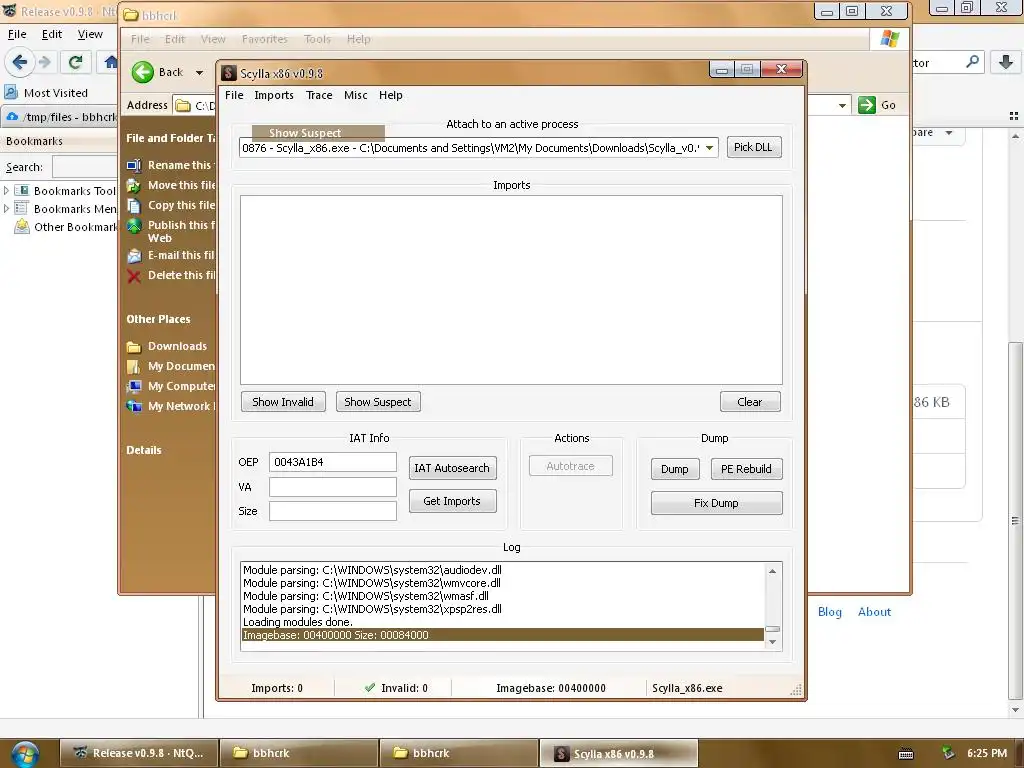Viewport: 1024px width, 768px height.
Task: Select the Imagebase line in the log
Action: (x=502, y=635)
